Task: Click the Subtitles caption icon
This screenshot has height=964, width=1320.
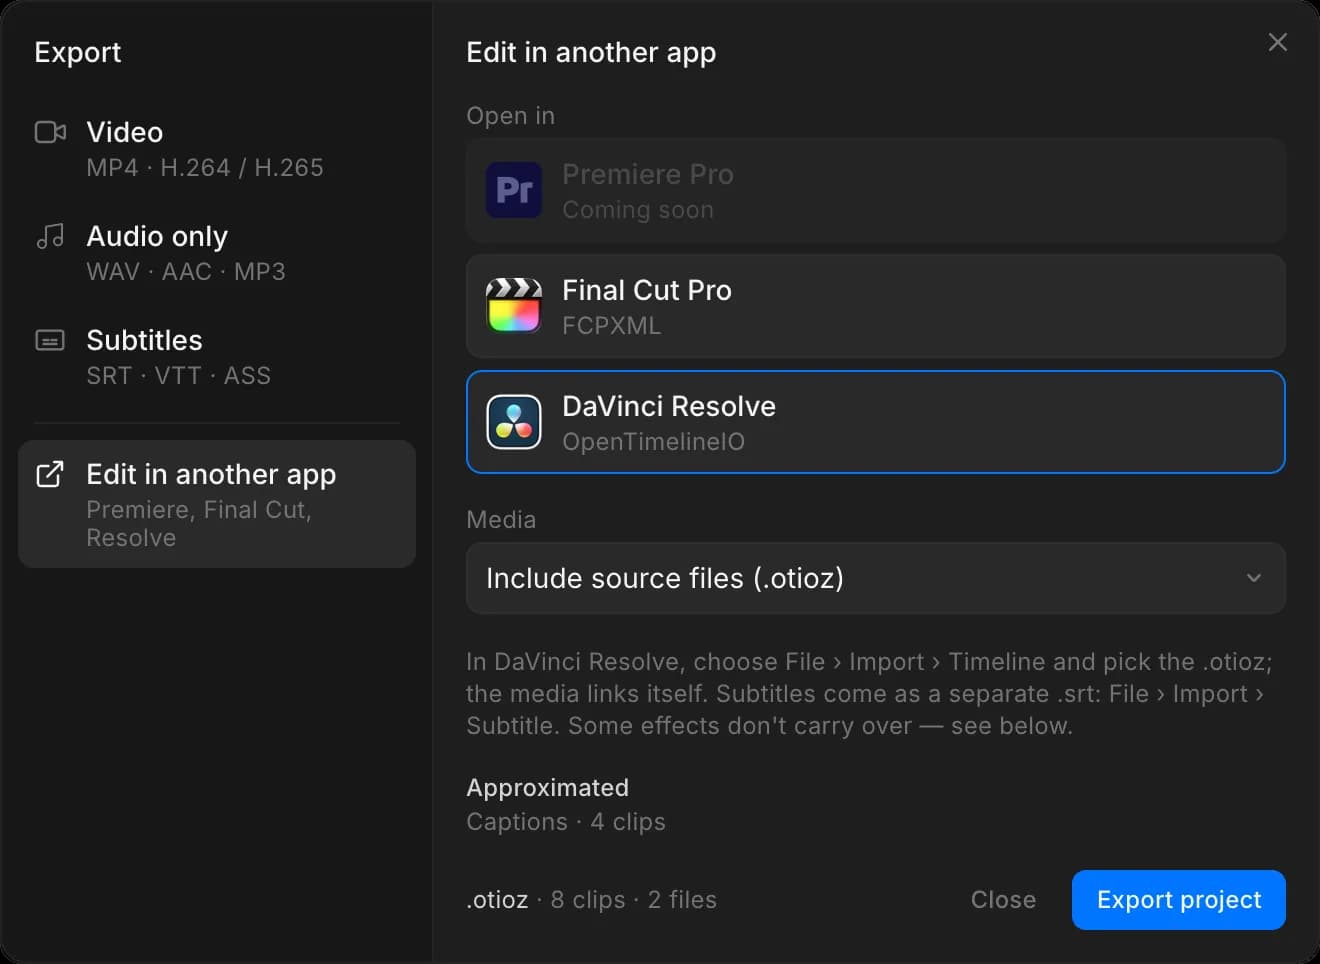Action: pyautogui.click(x=50, y=340)
